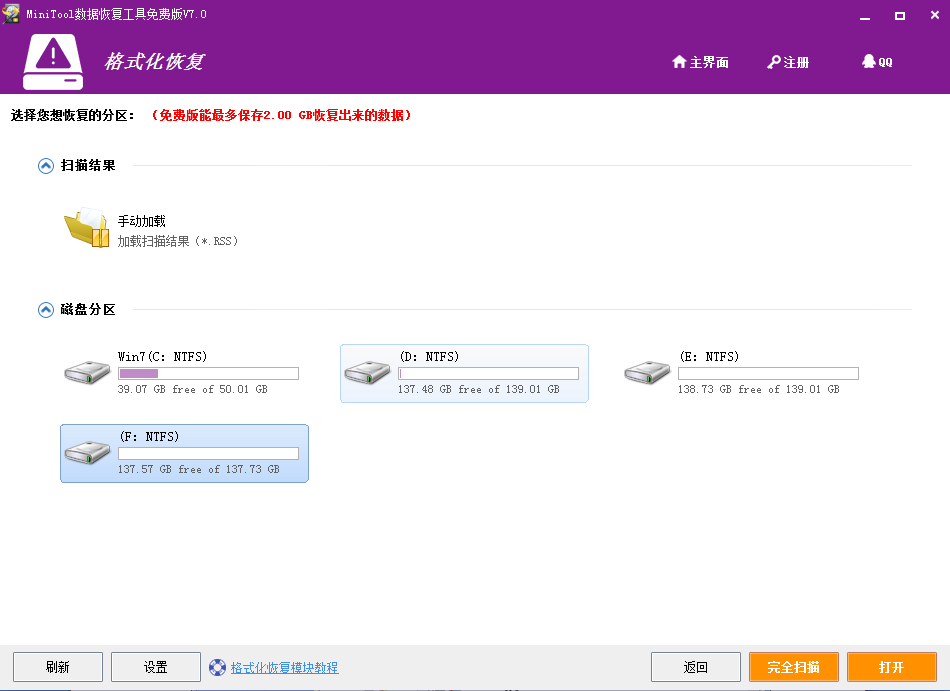Minimize the MiniTool window
950x691 pixels.
(865, 16)
